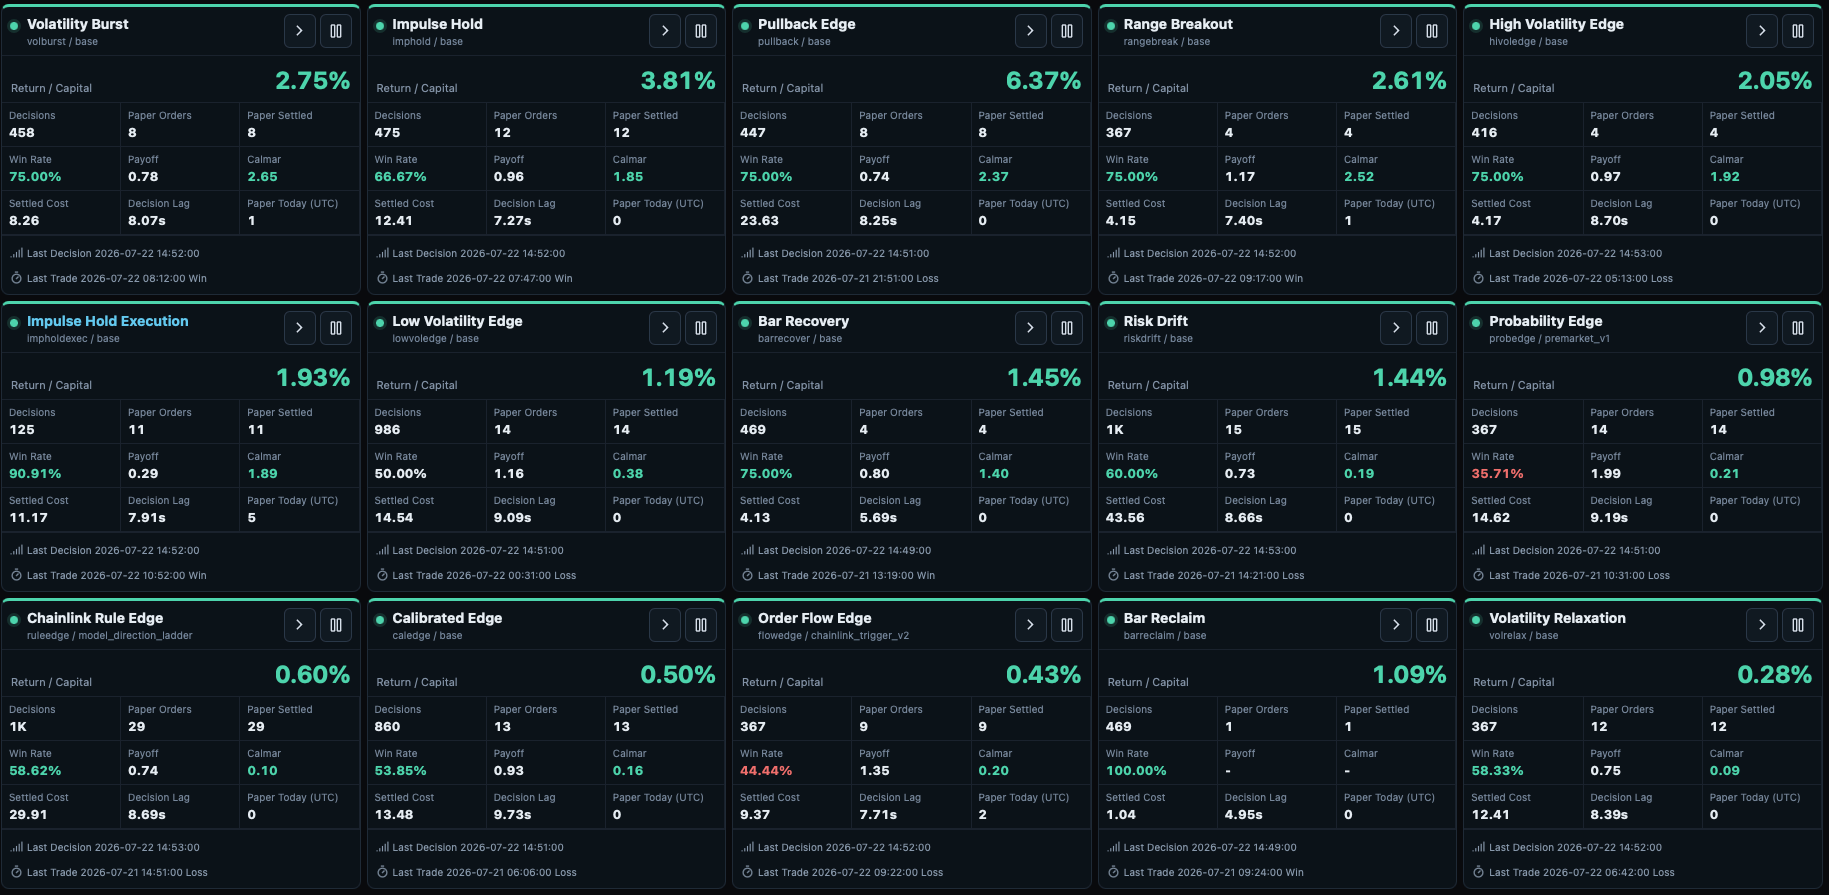The image size is (1829, 895).
Task: Toggle pause on High Volatility Edge
Action: pyautogui.click(x=1798, y=31)
